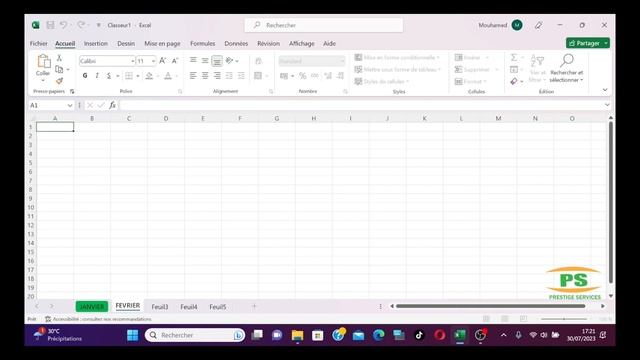Click the Cut scissors icon
Image resolution: width=640 pixels, height=360 pixels.
click(59, 58)
